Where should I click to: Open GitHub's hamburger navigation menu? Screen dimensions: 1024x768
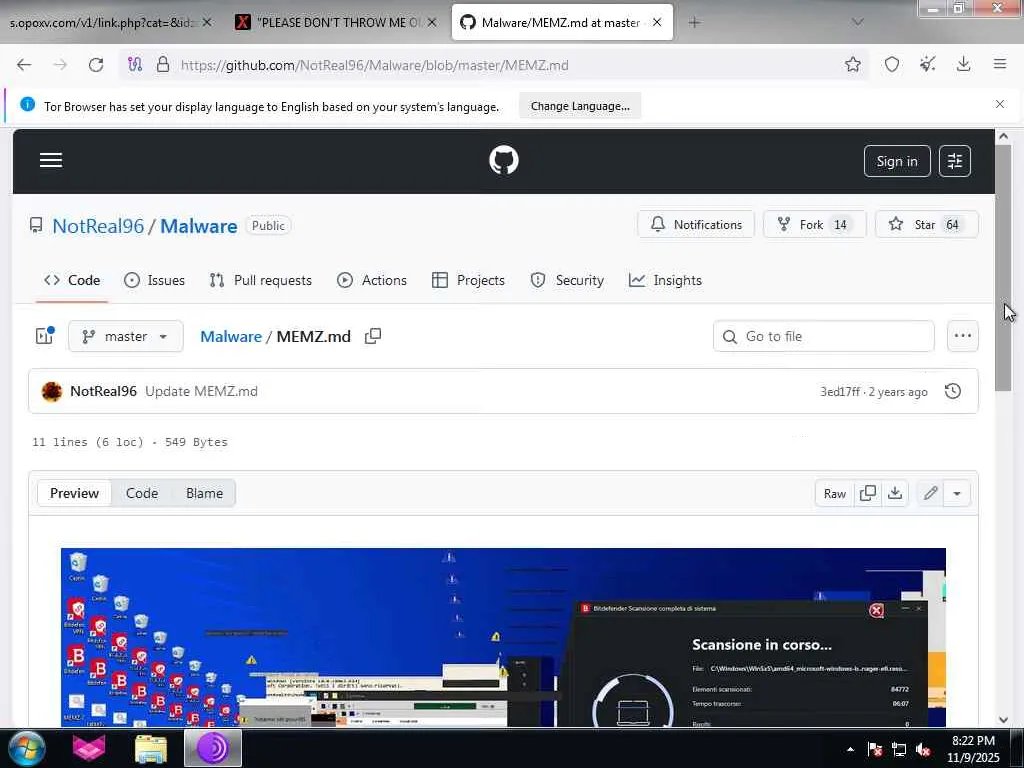(x=51, y=161)
